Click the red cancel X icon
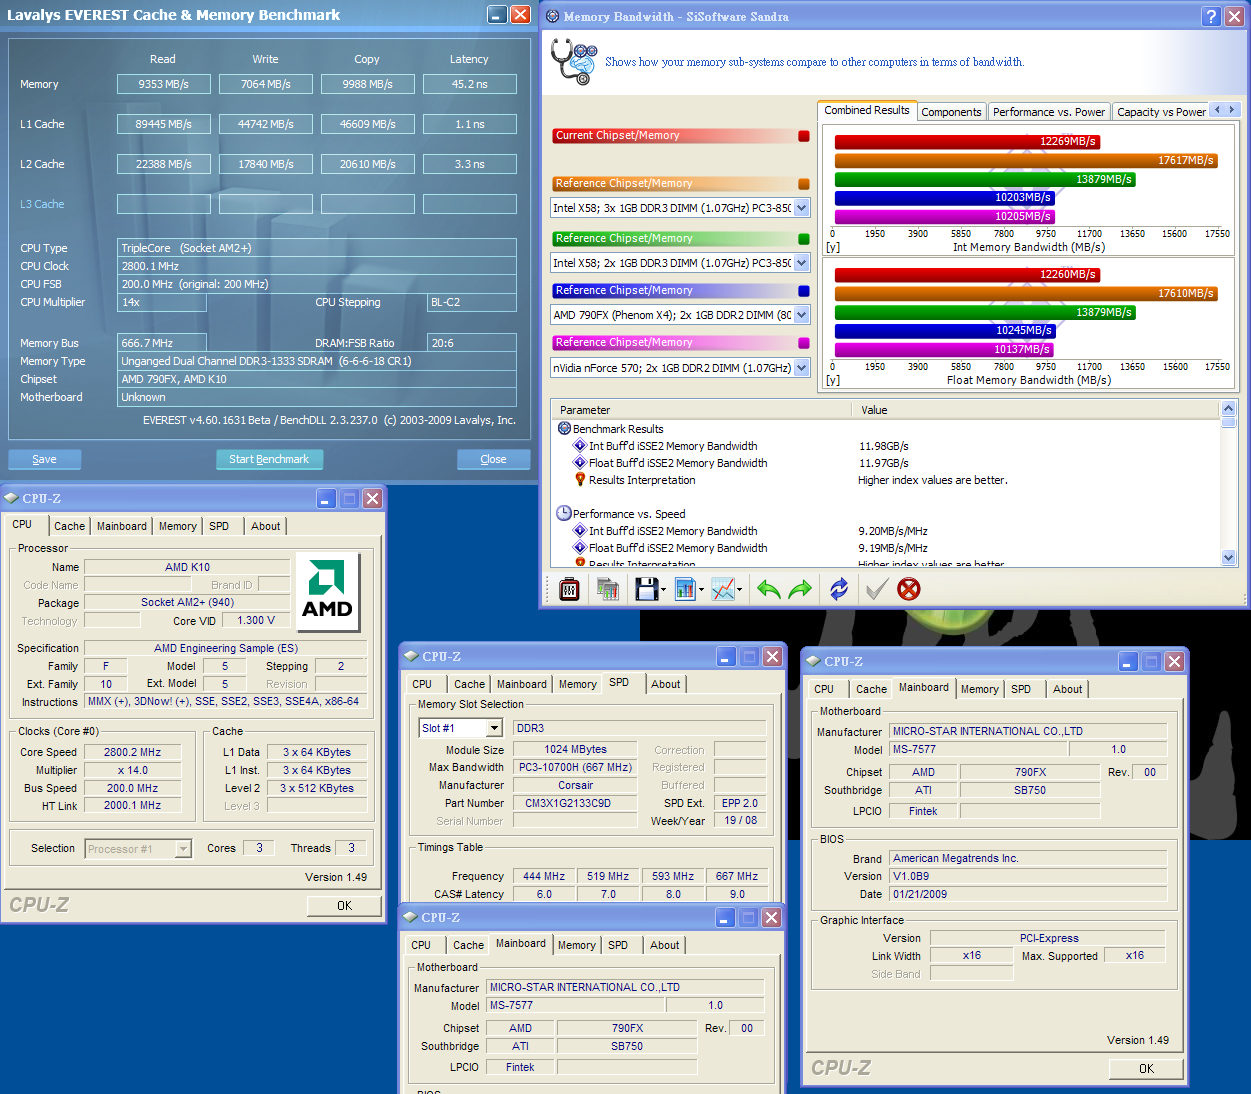The width and height of the screenshot is (1251, 1094). (x=908, y=589)
